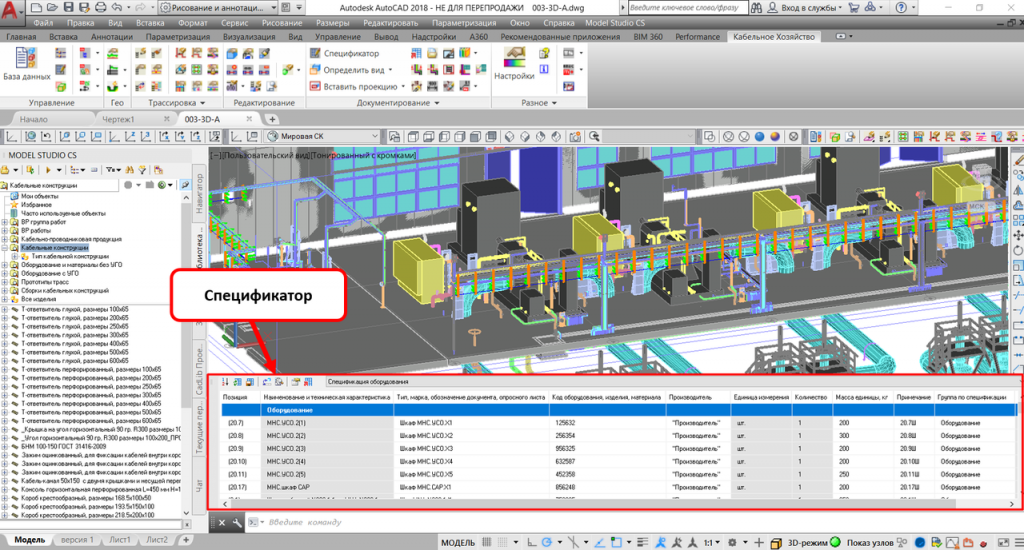Open the Help question mark icon
This screenshot has height=550, width=1024.
pos(901,8)
